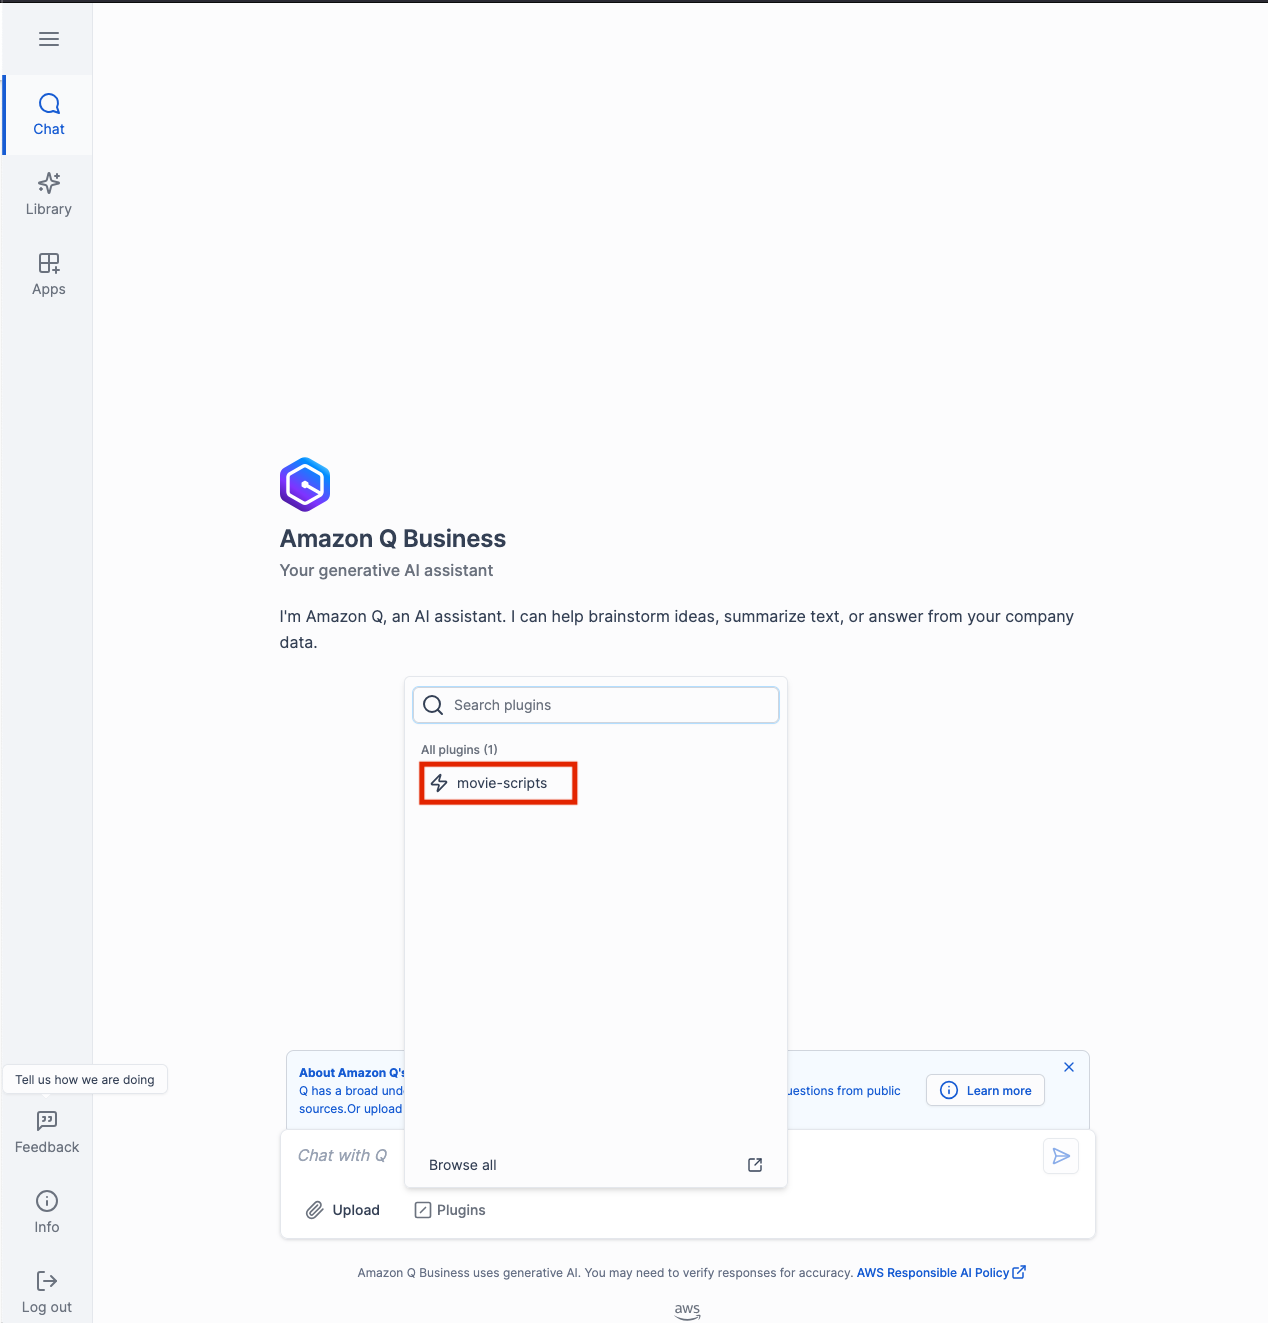The width and height of the screenshot is (1268, 1323).
Task: Click the Amazon Q Business logo
Action: pyautogui.click(x=305, y=485)
